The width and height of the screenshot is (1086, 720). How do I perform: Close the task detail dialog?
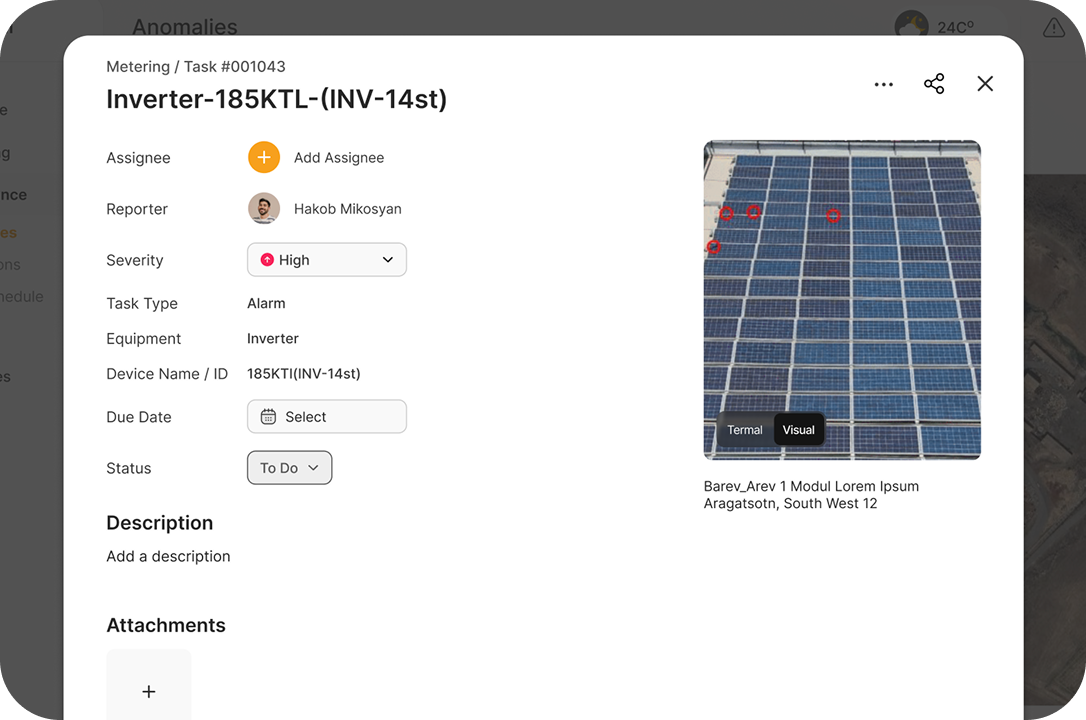tap(985, 84)
